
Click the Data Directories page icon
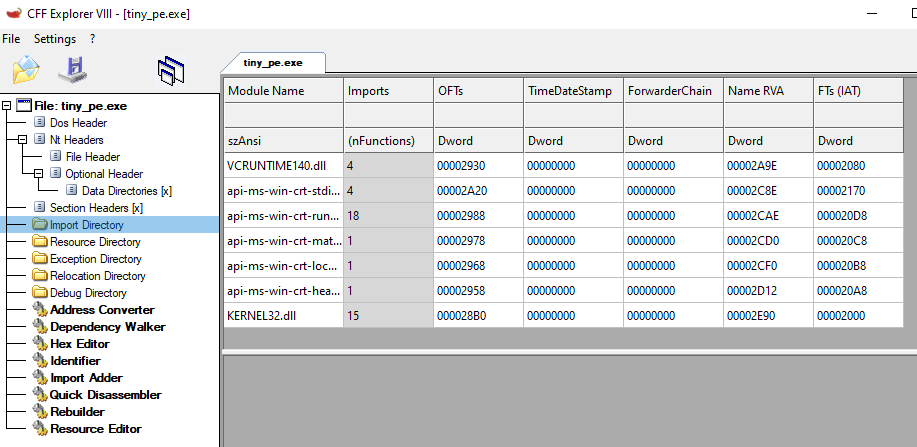click(71, 190)
